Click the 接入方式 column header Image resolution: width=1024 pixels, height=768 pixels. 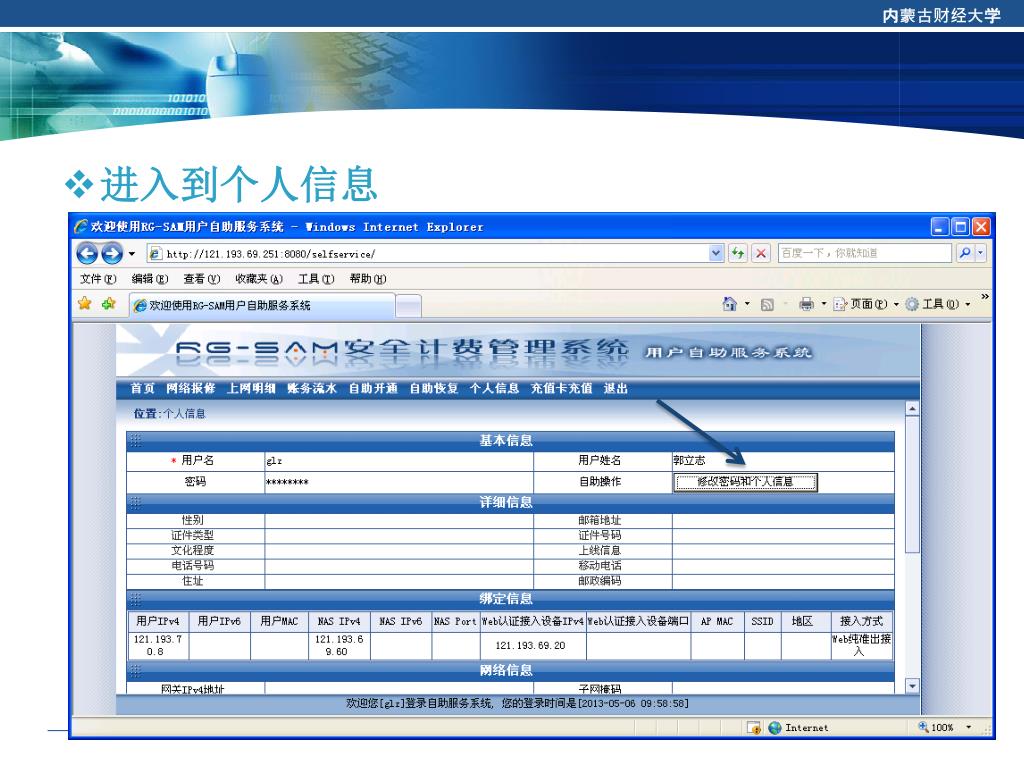(861, 621)
